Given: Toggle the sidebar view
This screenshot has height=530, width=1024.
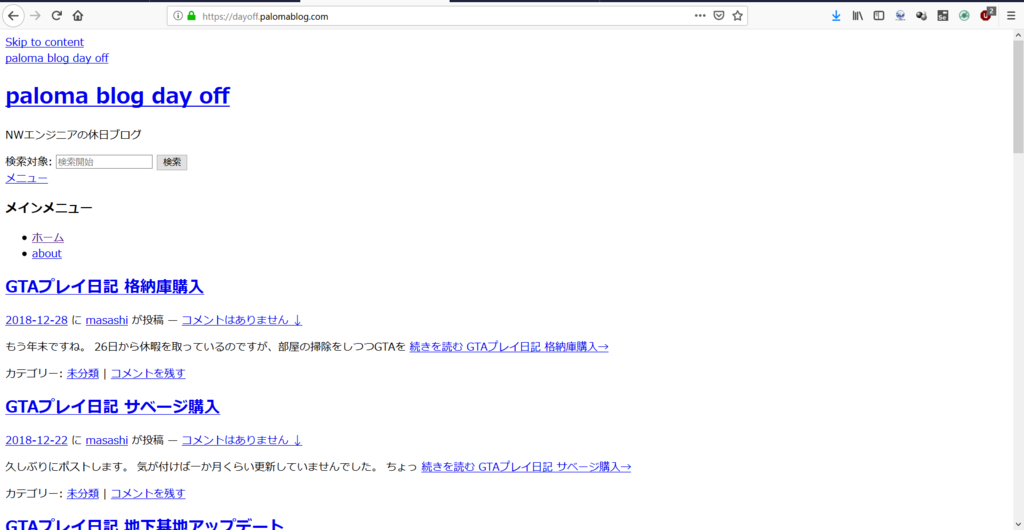Looking at the screenshot, I should 879,16.
